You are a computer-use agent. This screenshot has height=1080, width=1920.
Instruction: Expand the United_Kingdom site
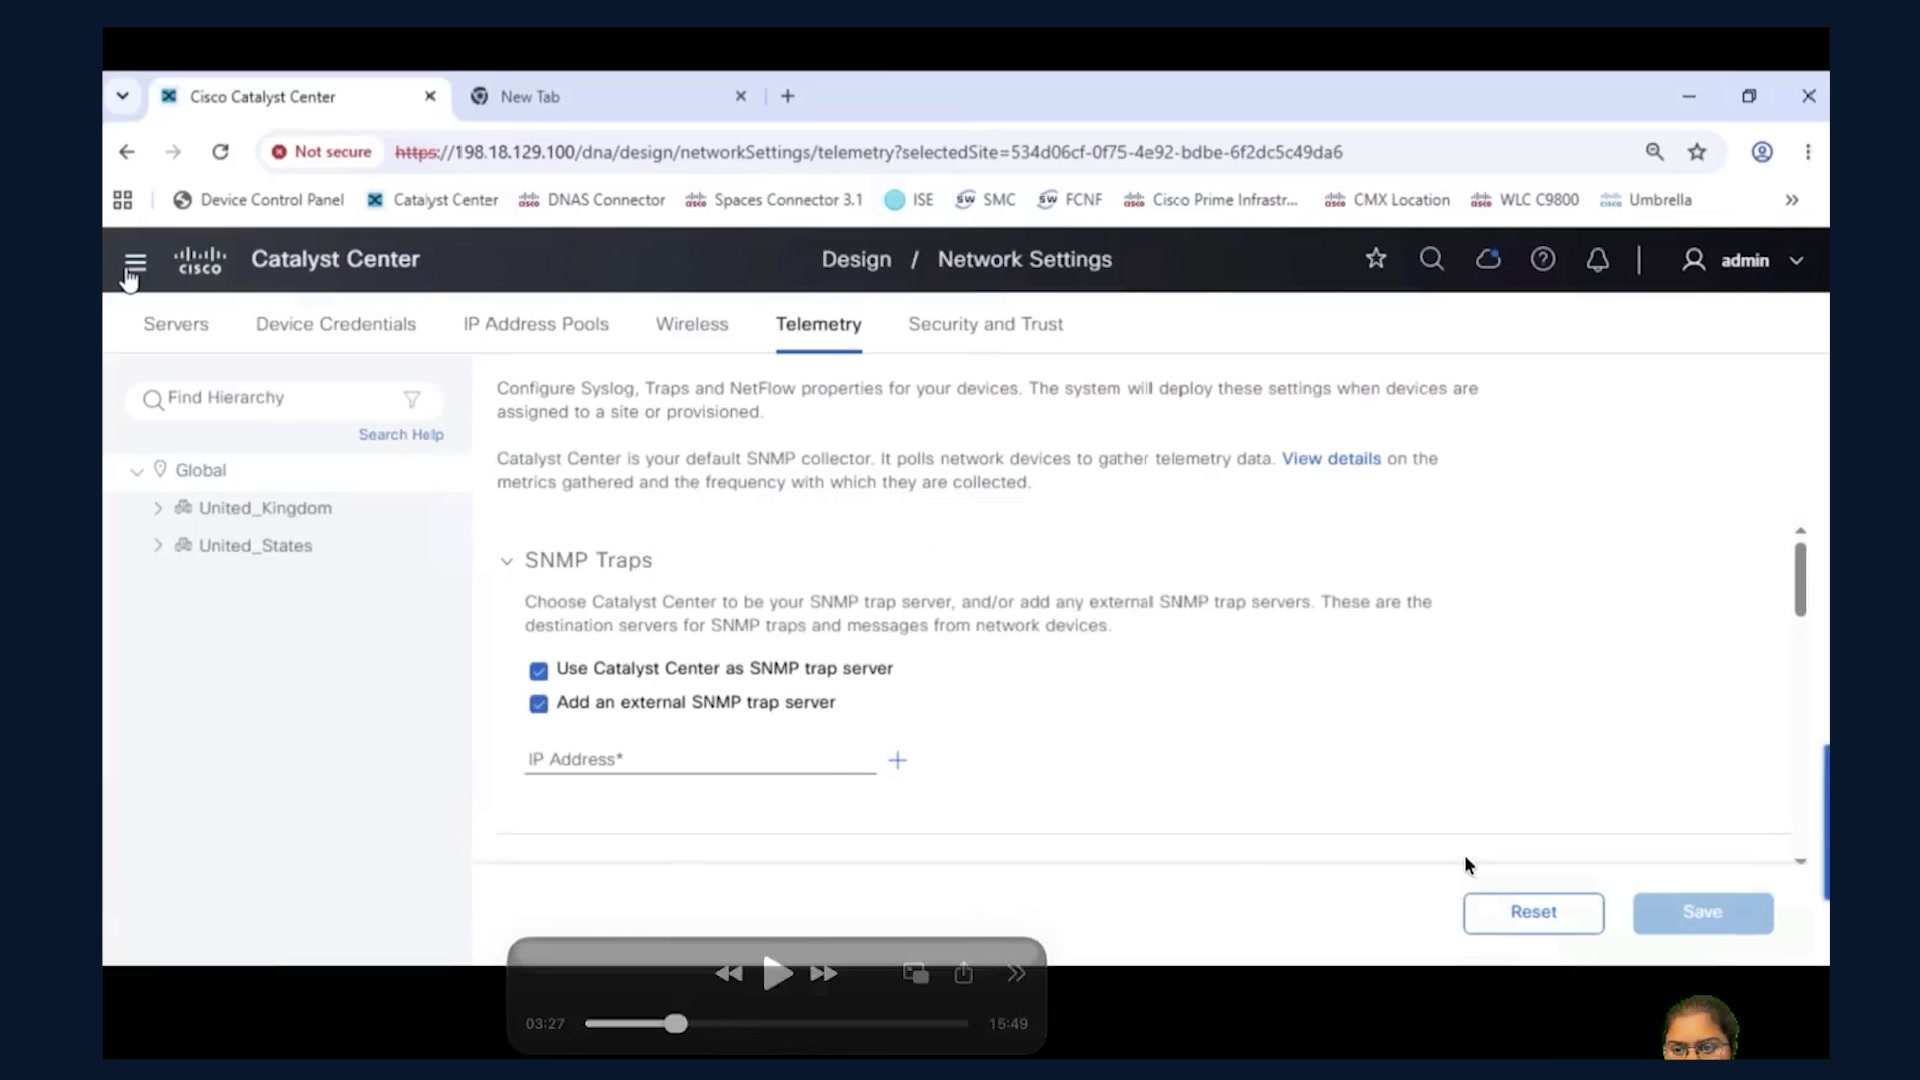(157, 508)
